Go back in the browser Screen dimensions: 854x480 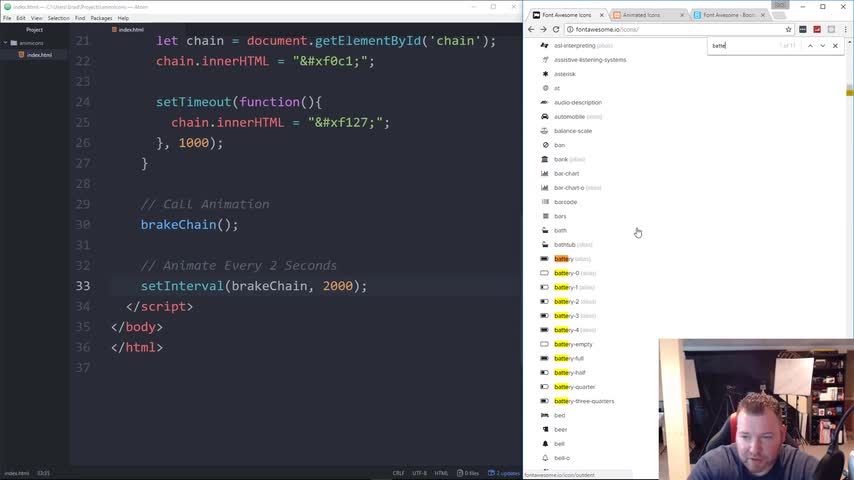531,29
